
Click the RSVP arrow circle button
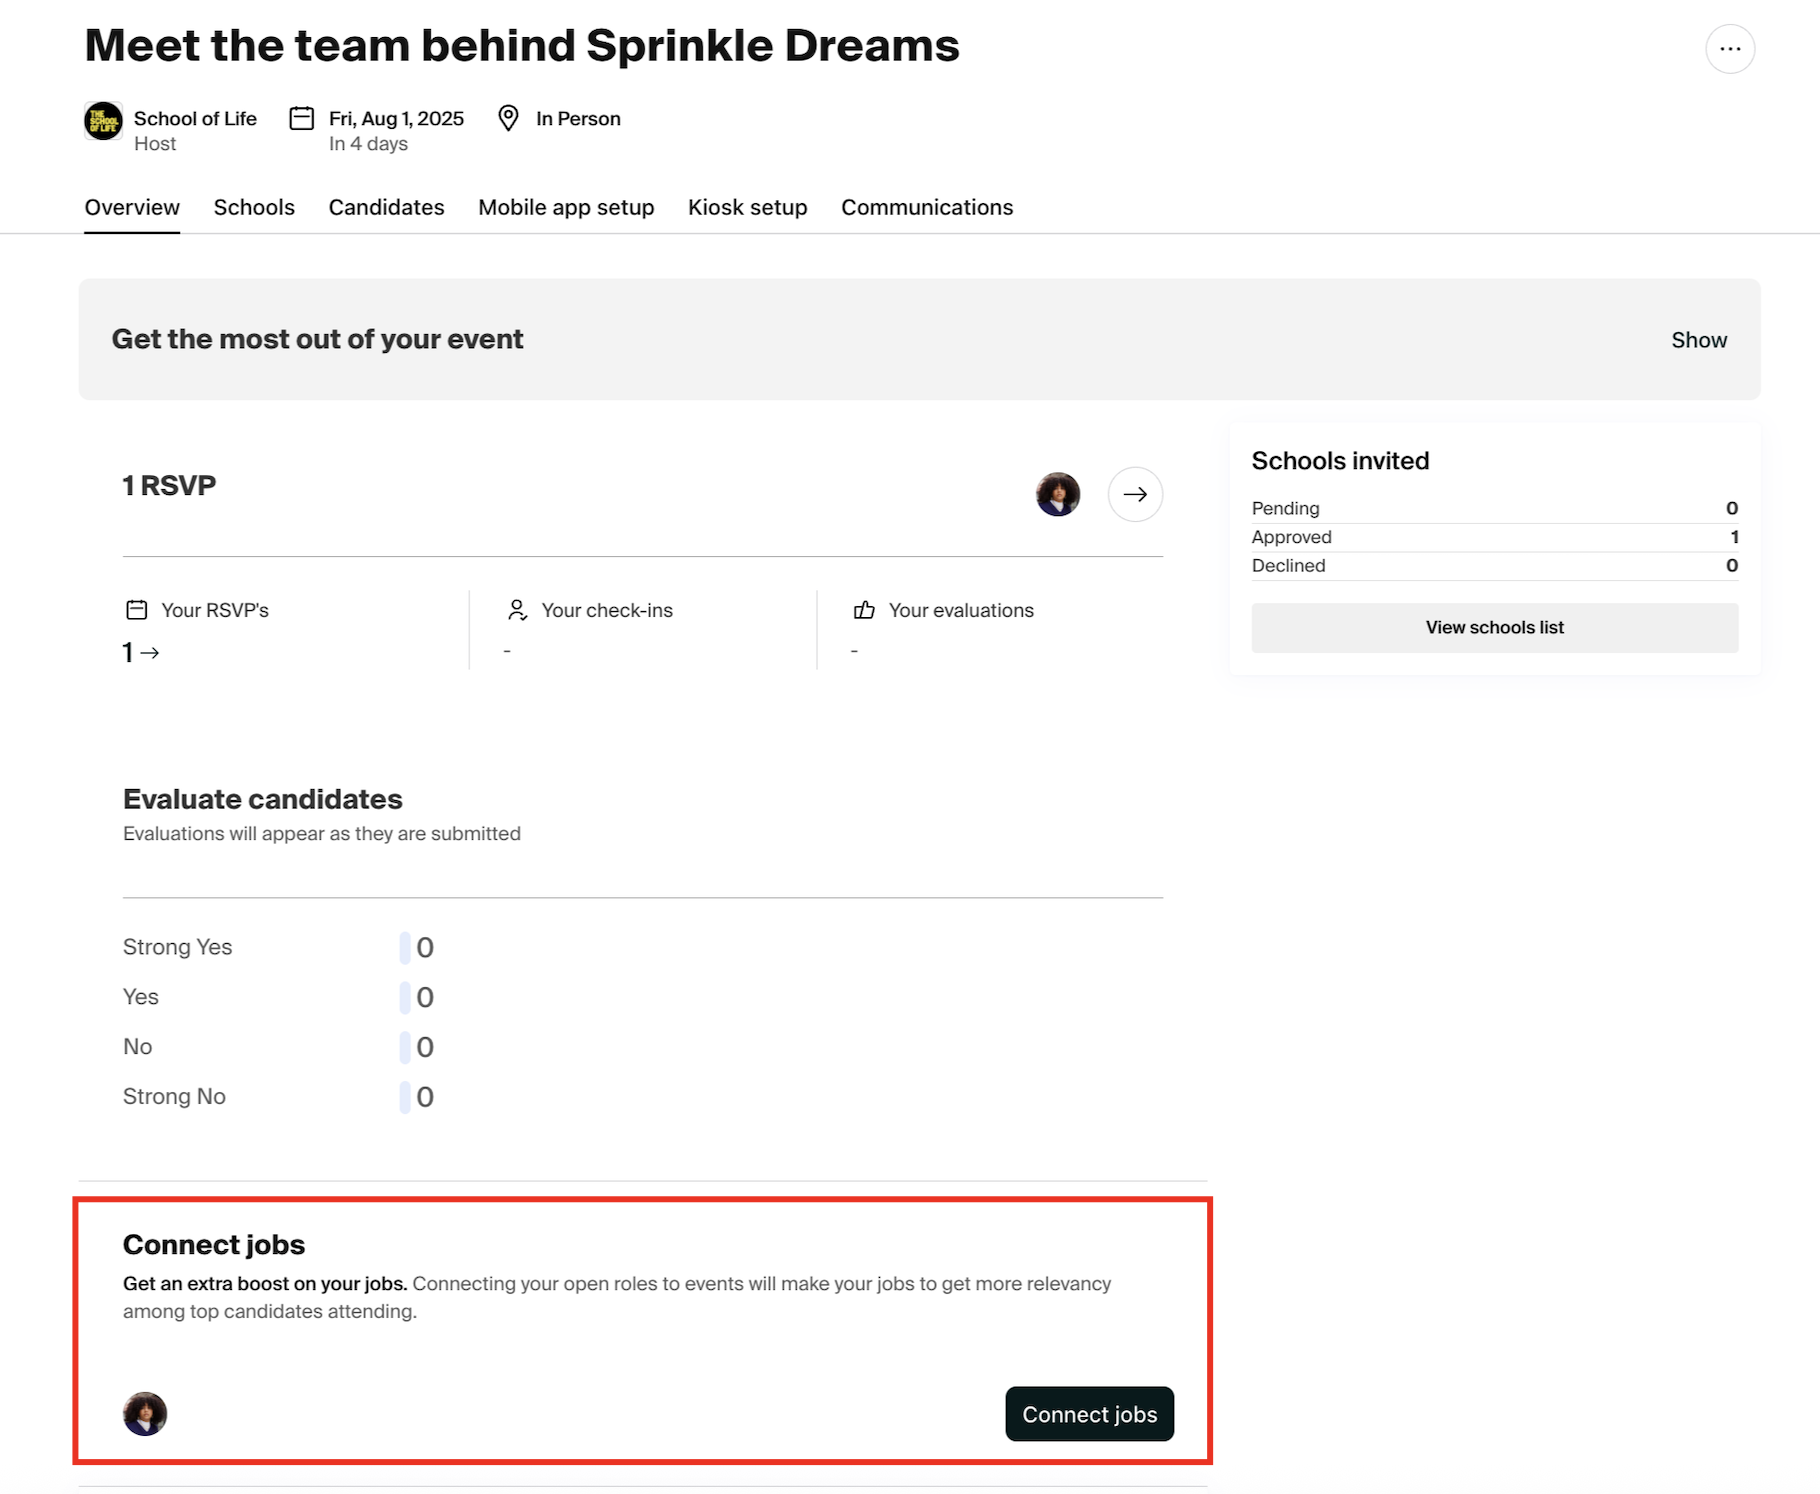(x=1135, y=494)
